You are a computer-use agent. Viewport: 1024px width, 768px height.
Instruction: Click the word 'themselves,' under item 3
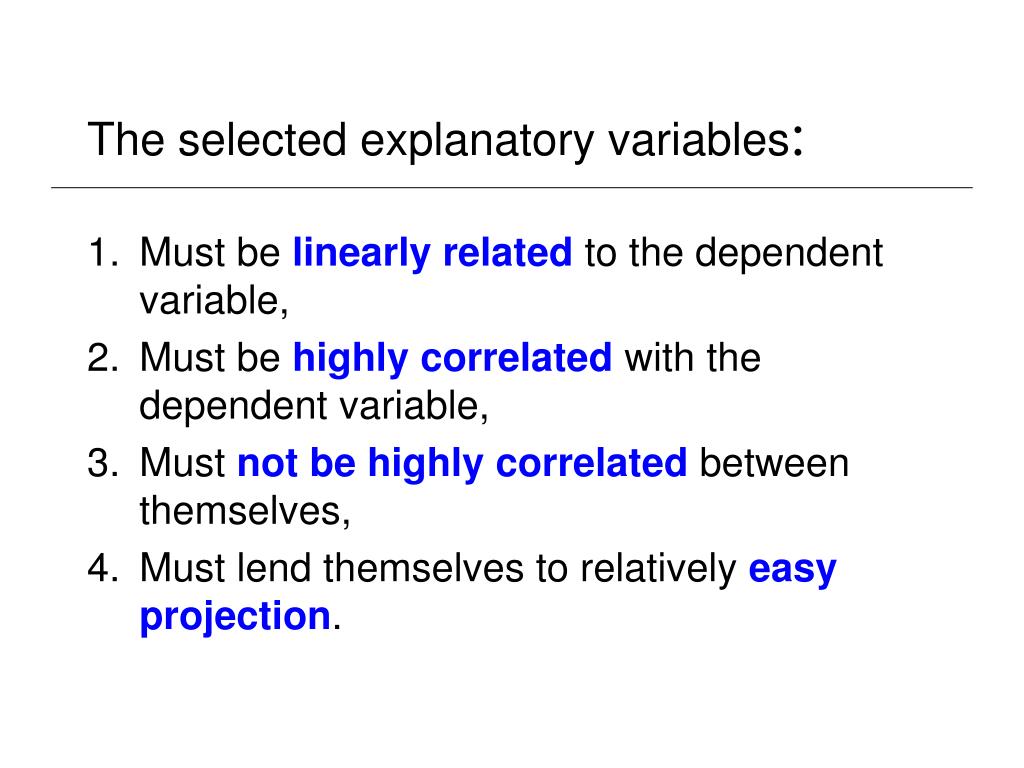[x=245, y=511]
